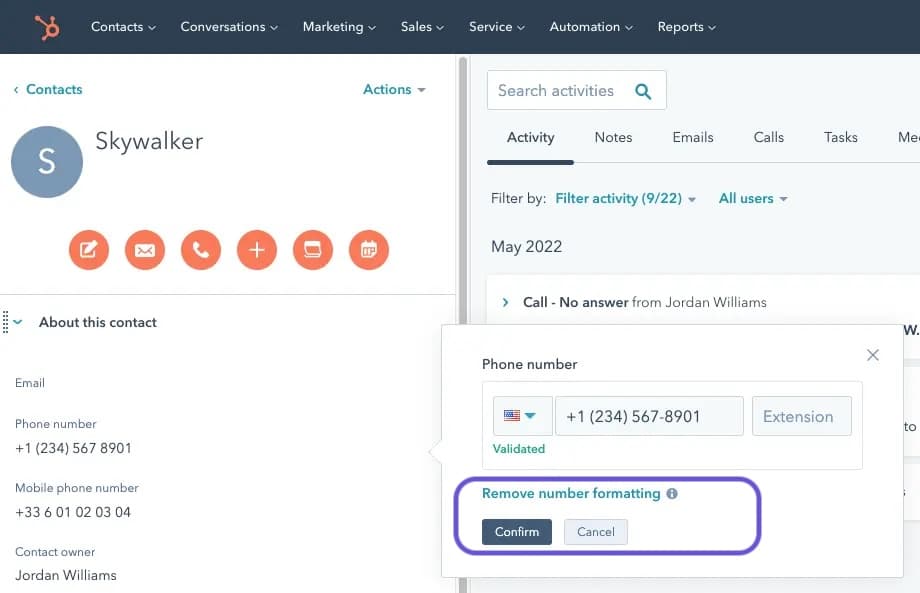This screenshot has height=593, width=920.
Task: Open the country flag dropdown
Action: pos(521,416)
